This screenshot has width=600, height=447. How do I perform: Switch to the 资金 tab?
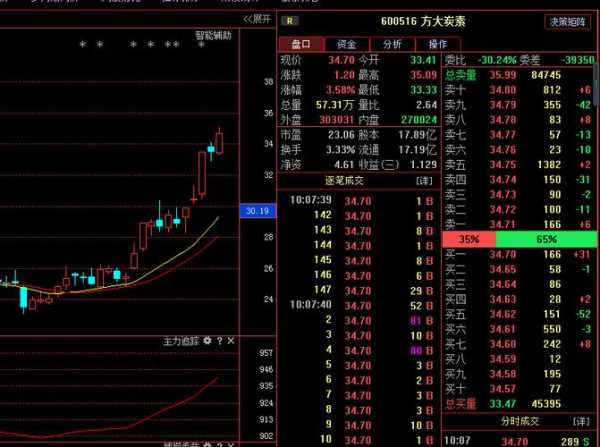346,44
